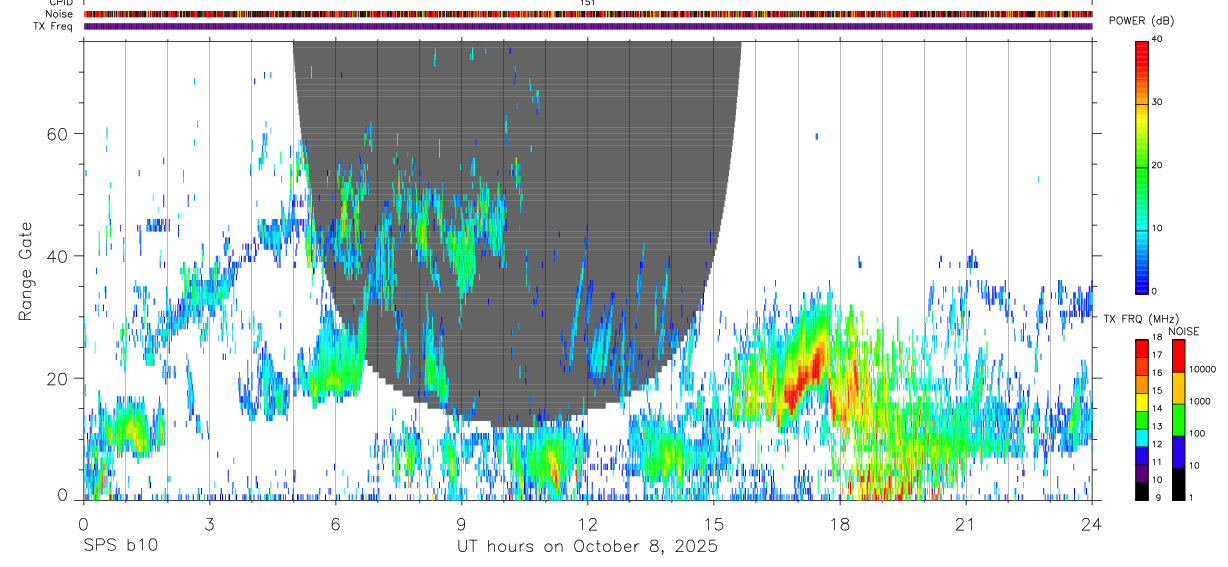The height and width of the screenshot is (567, 1228).
Task: Pick the blue 10-100 NOISE swatch
Action: point(1178,452)
